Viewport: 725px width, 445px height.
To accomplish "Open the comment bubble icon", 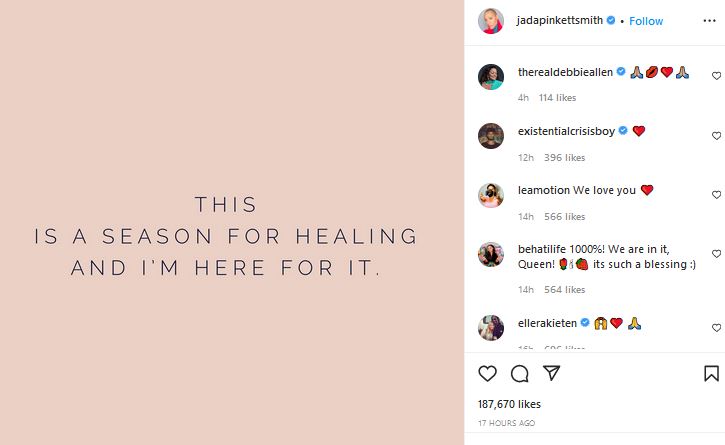I will pyautogui.click(x=520, y=373).
